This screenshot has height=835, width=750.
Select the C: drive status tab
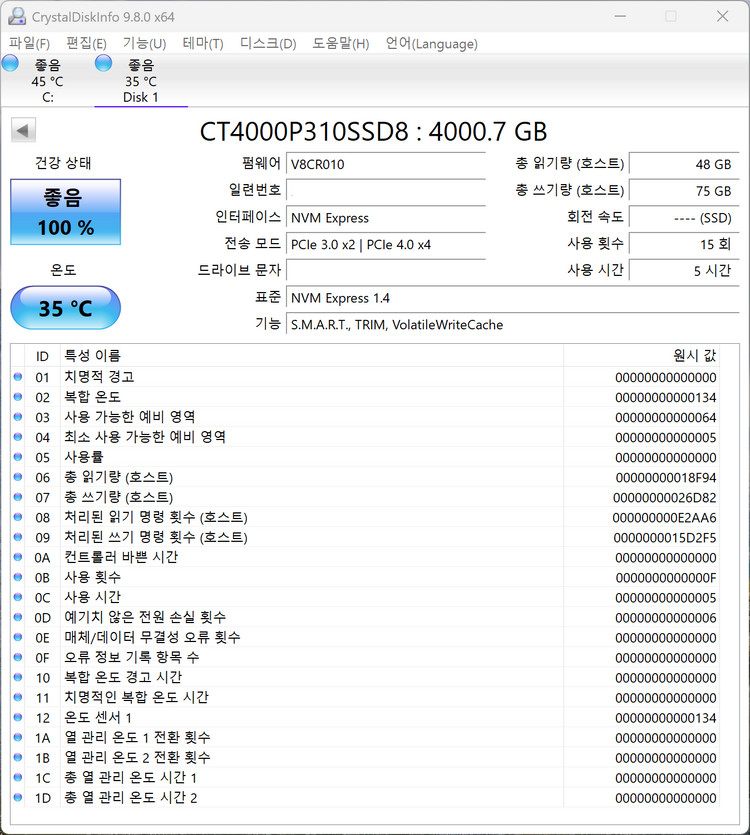[47, 81]
